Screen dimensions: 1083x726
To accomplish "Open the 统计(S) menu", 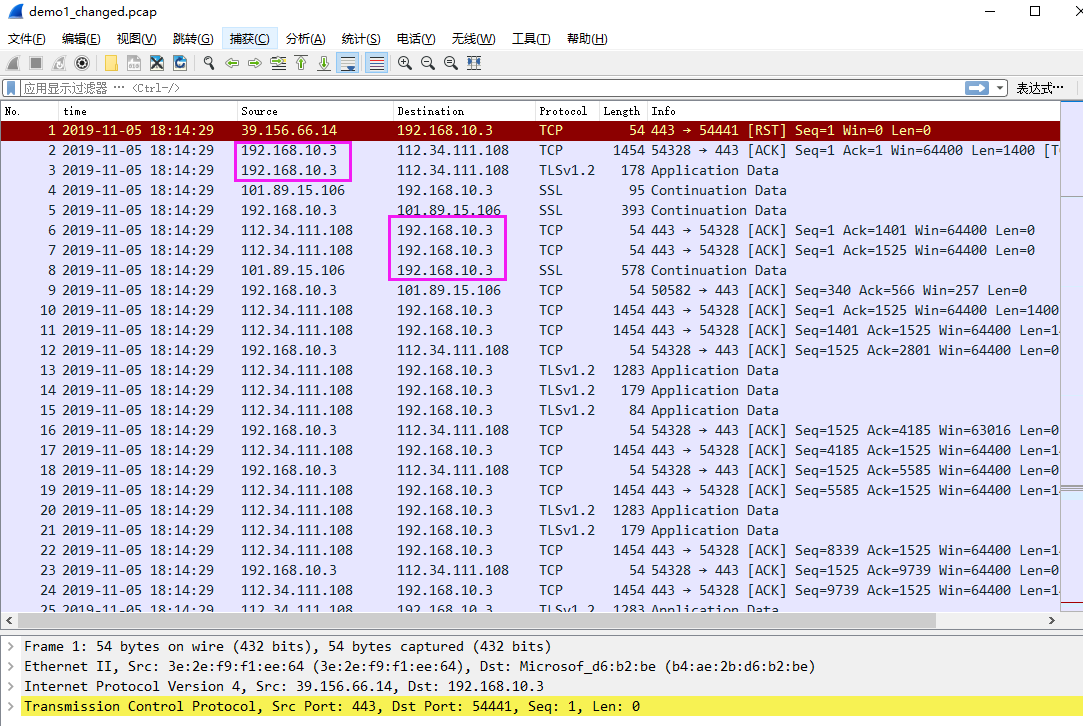I will [x=361, y=39].
